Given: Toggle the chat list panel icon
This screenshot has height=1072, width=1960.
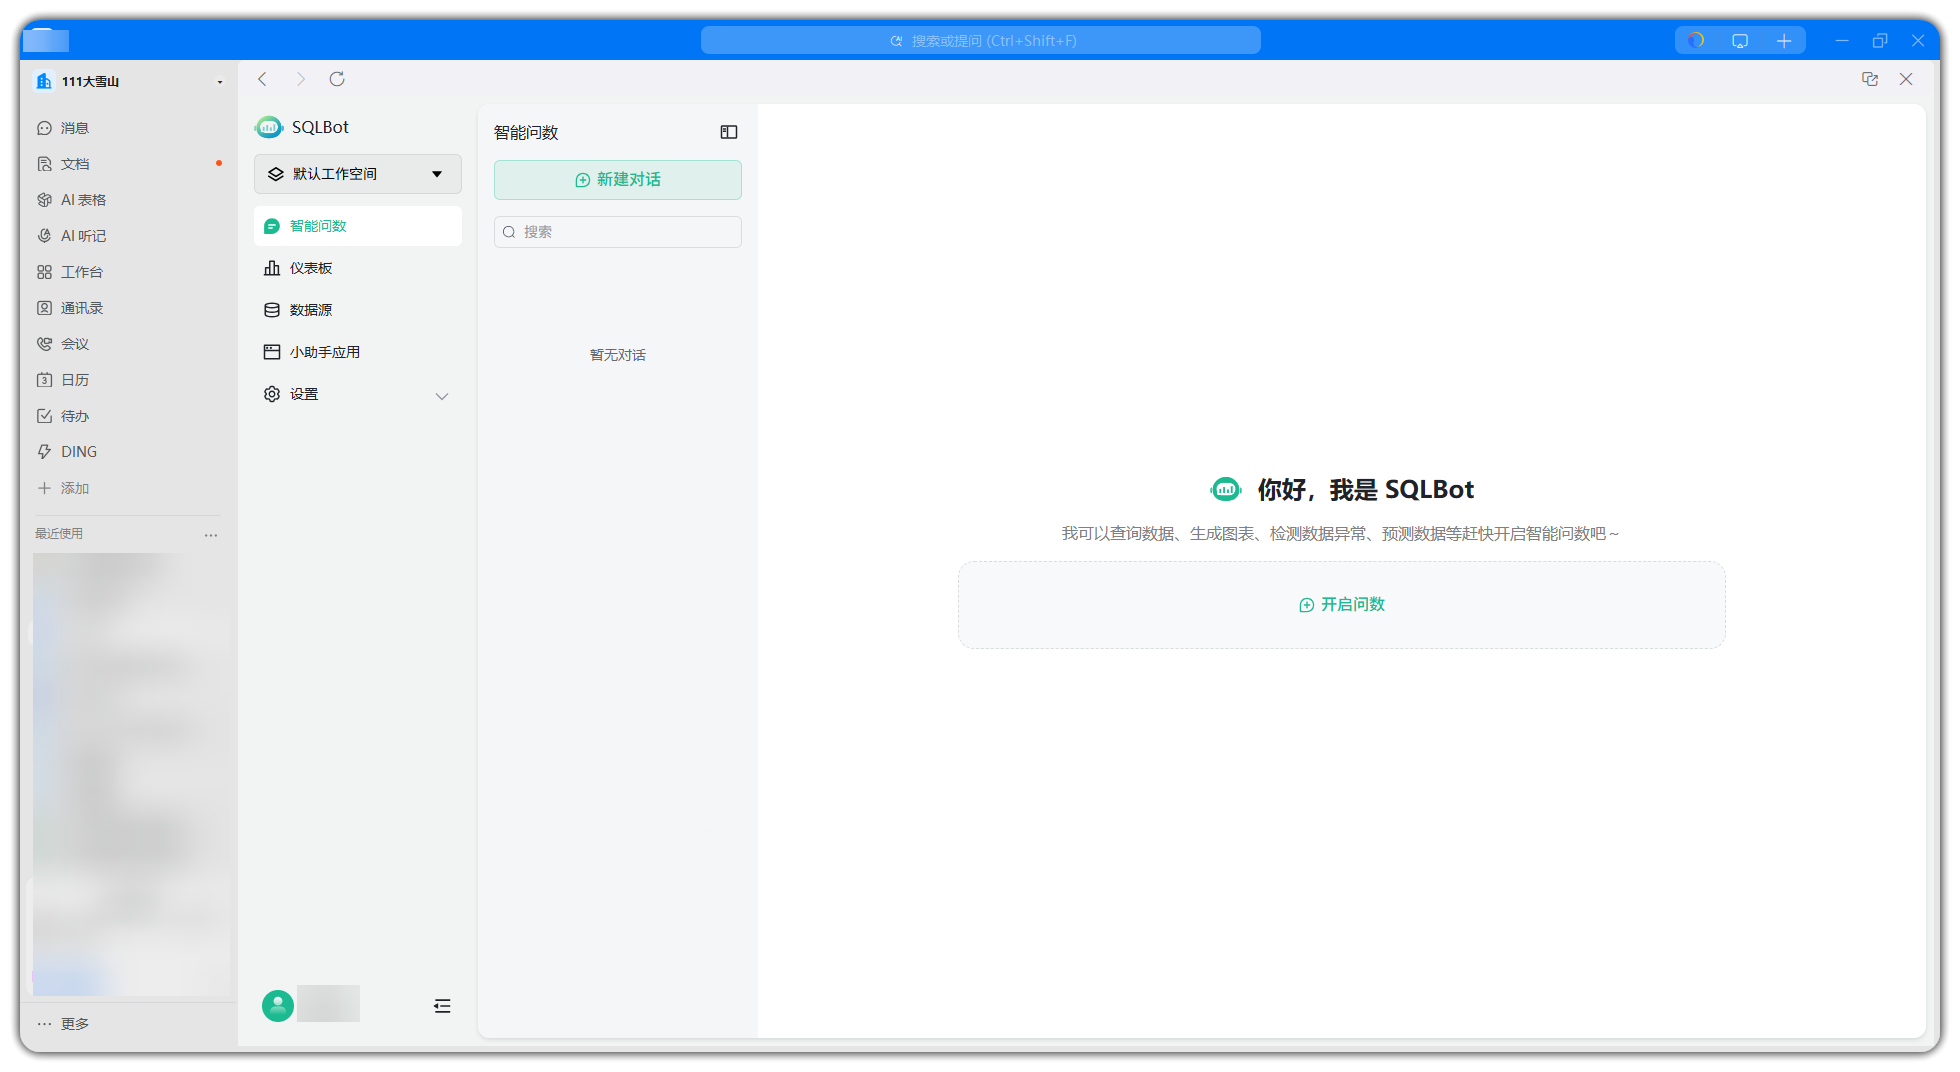Looking at the screenshot, I should coord(729,132).
